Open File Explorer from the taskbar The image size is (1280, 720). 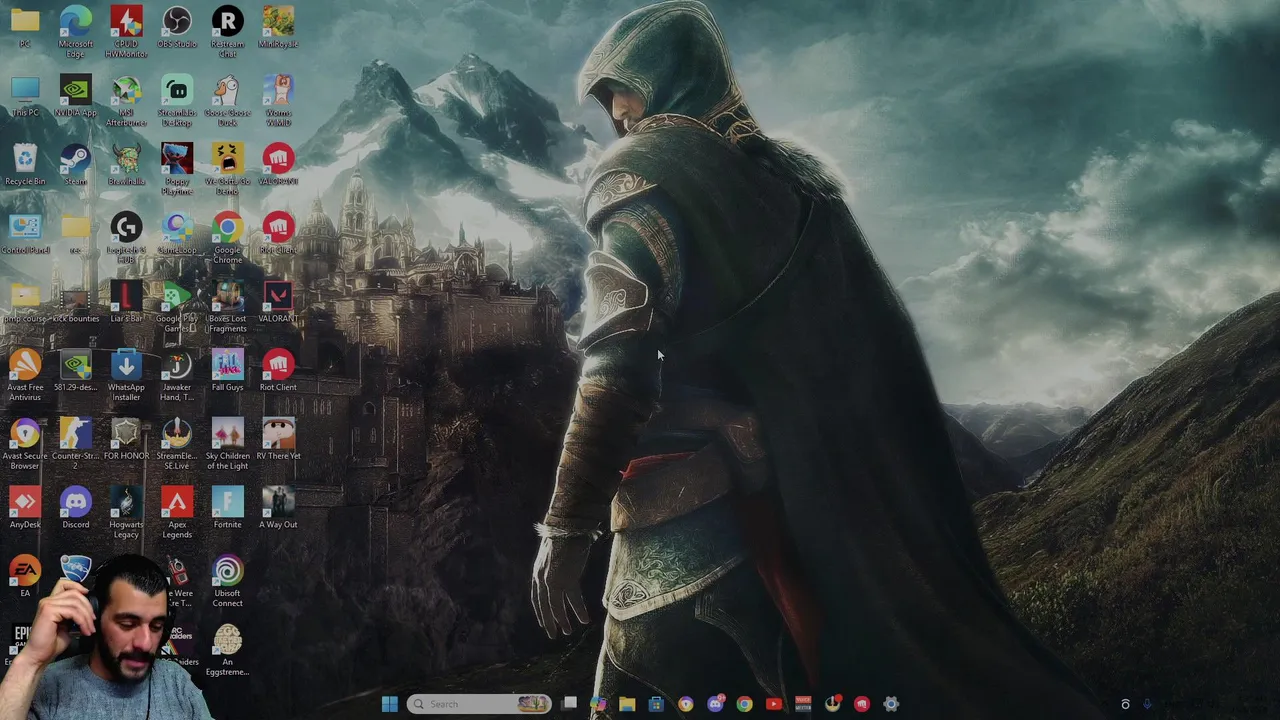coord(627,704)
